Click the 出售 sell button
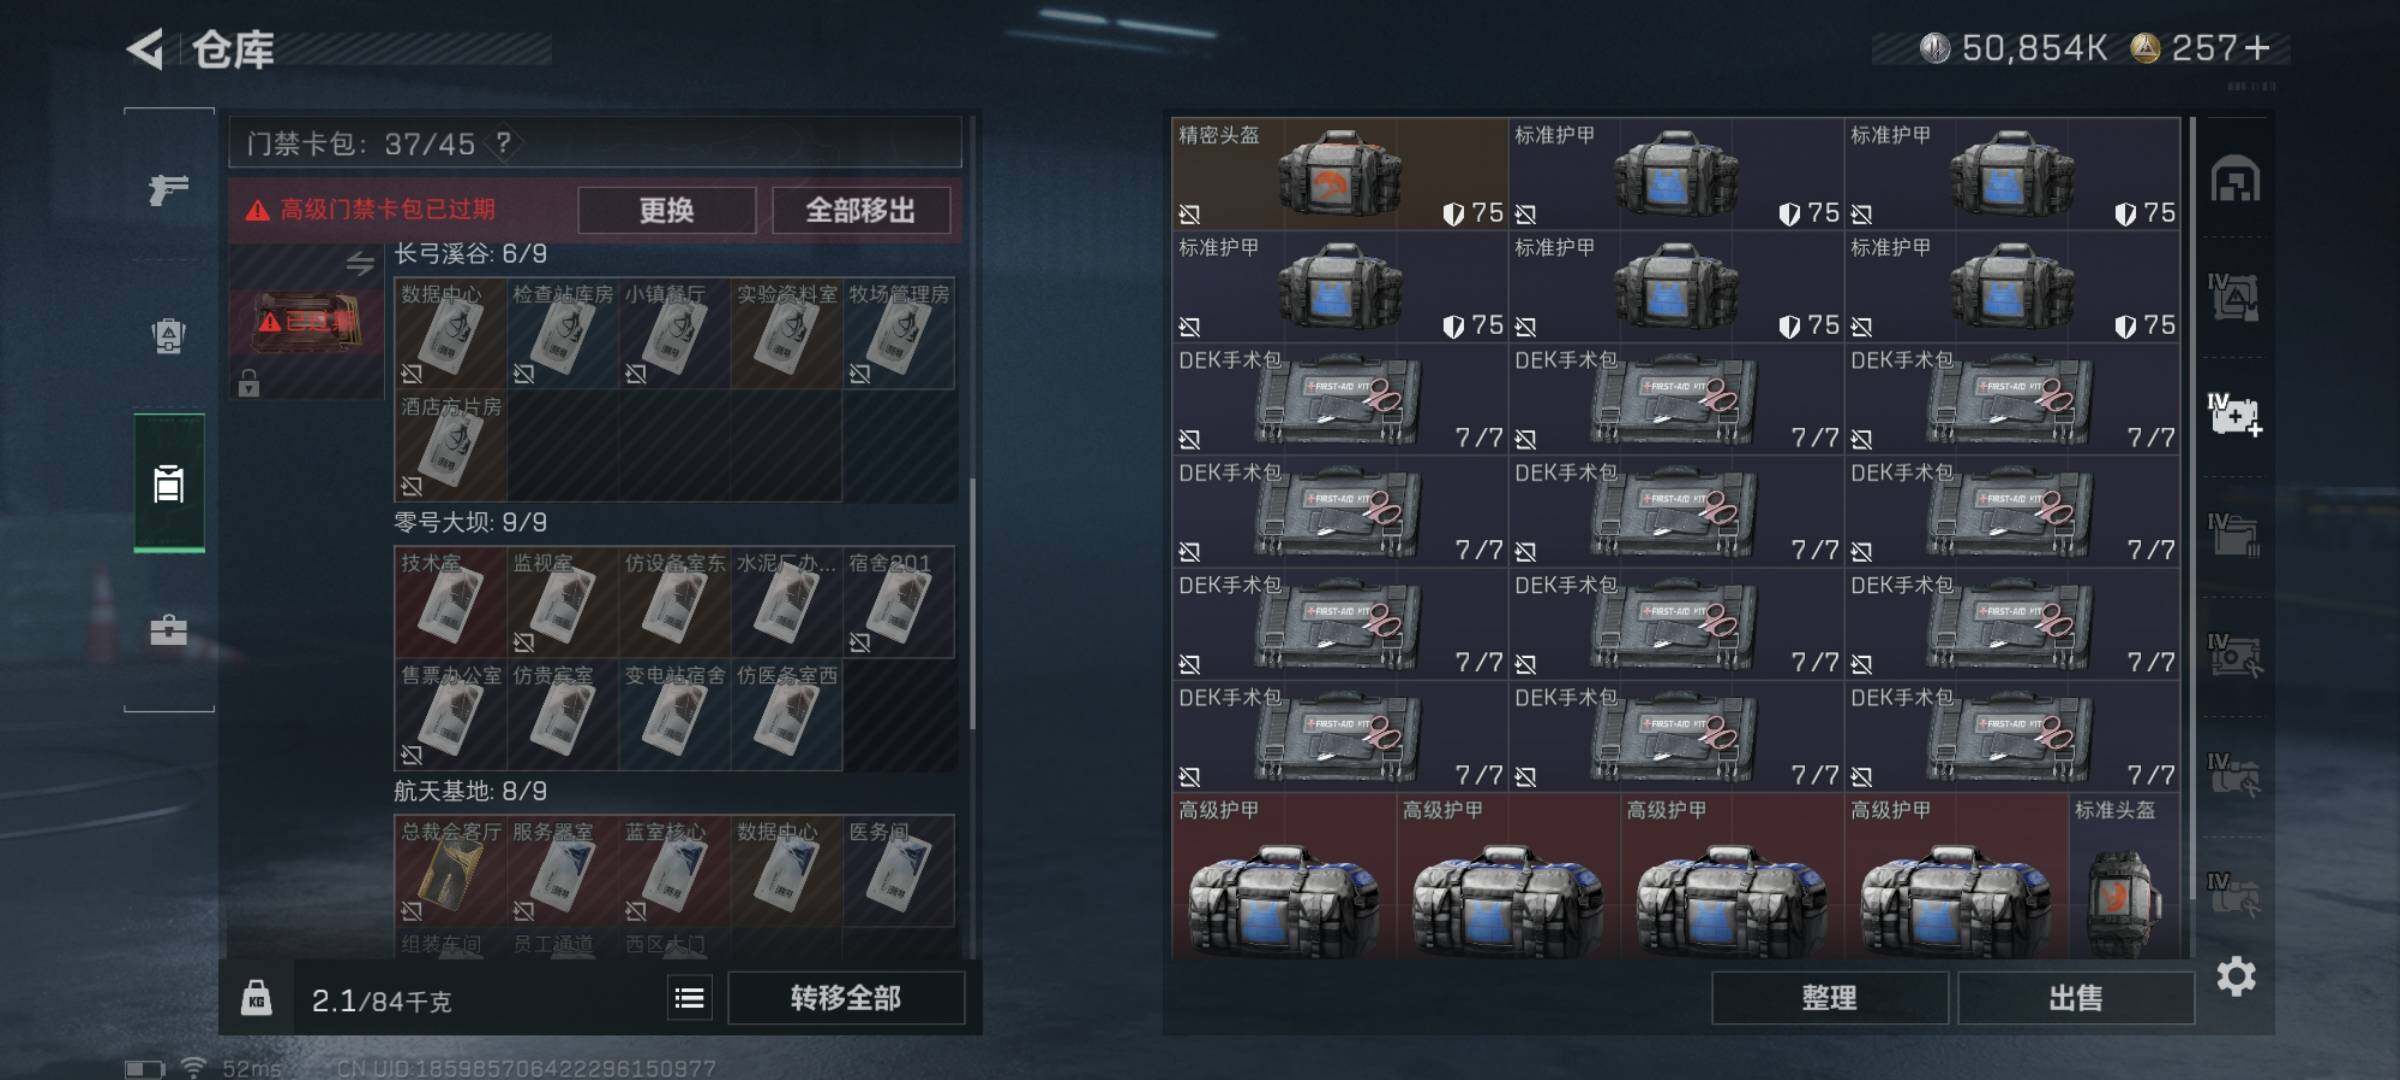The height and width of the screenshot is (1080, 2400). 2075,997
